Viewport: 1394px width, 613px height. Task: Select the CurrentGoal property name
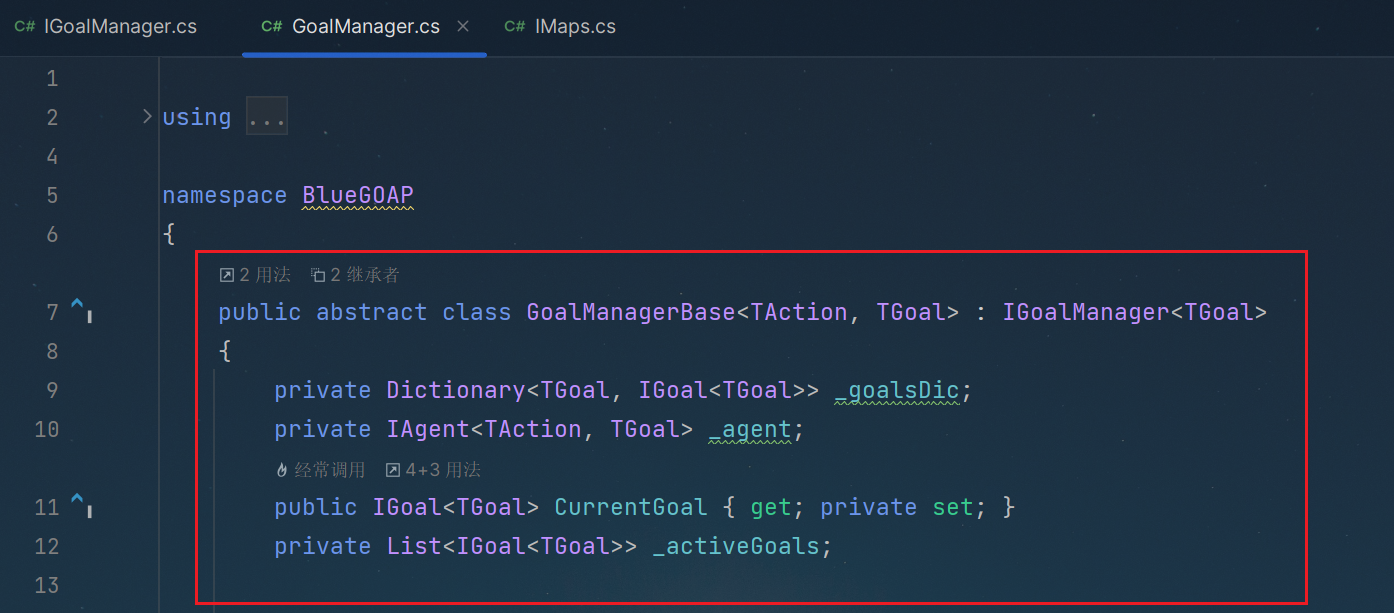(x=630, y=508)
